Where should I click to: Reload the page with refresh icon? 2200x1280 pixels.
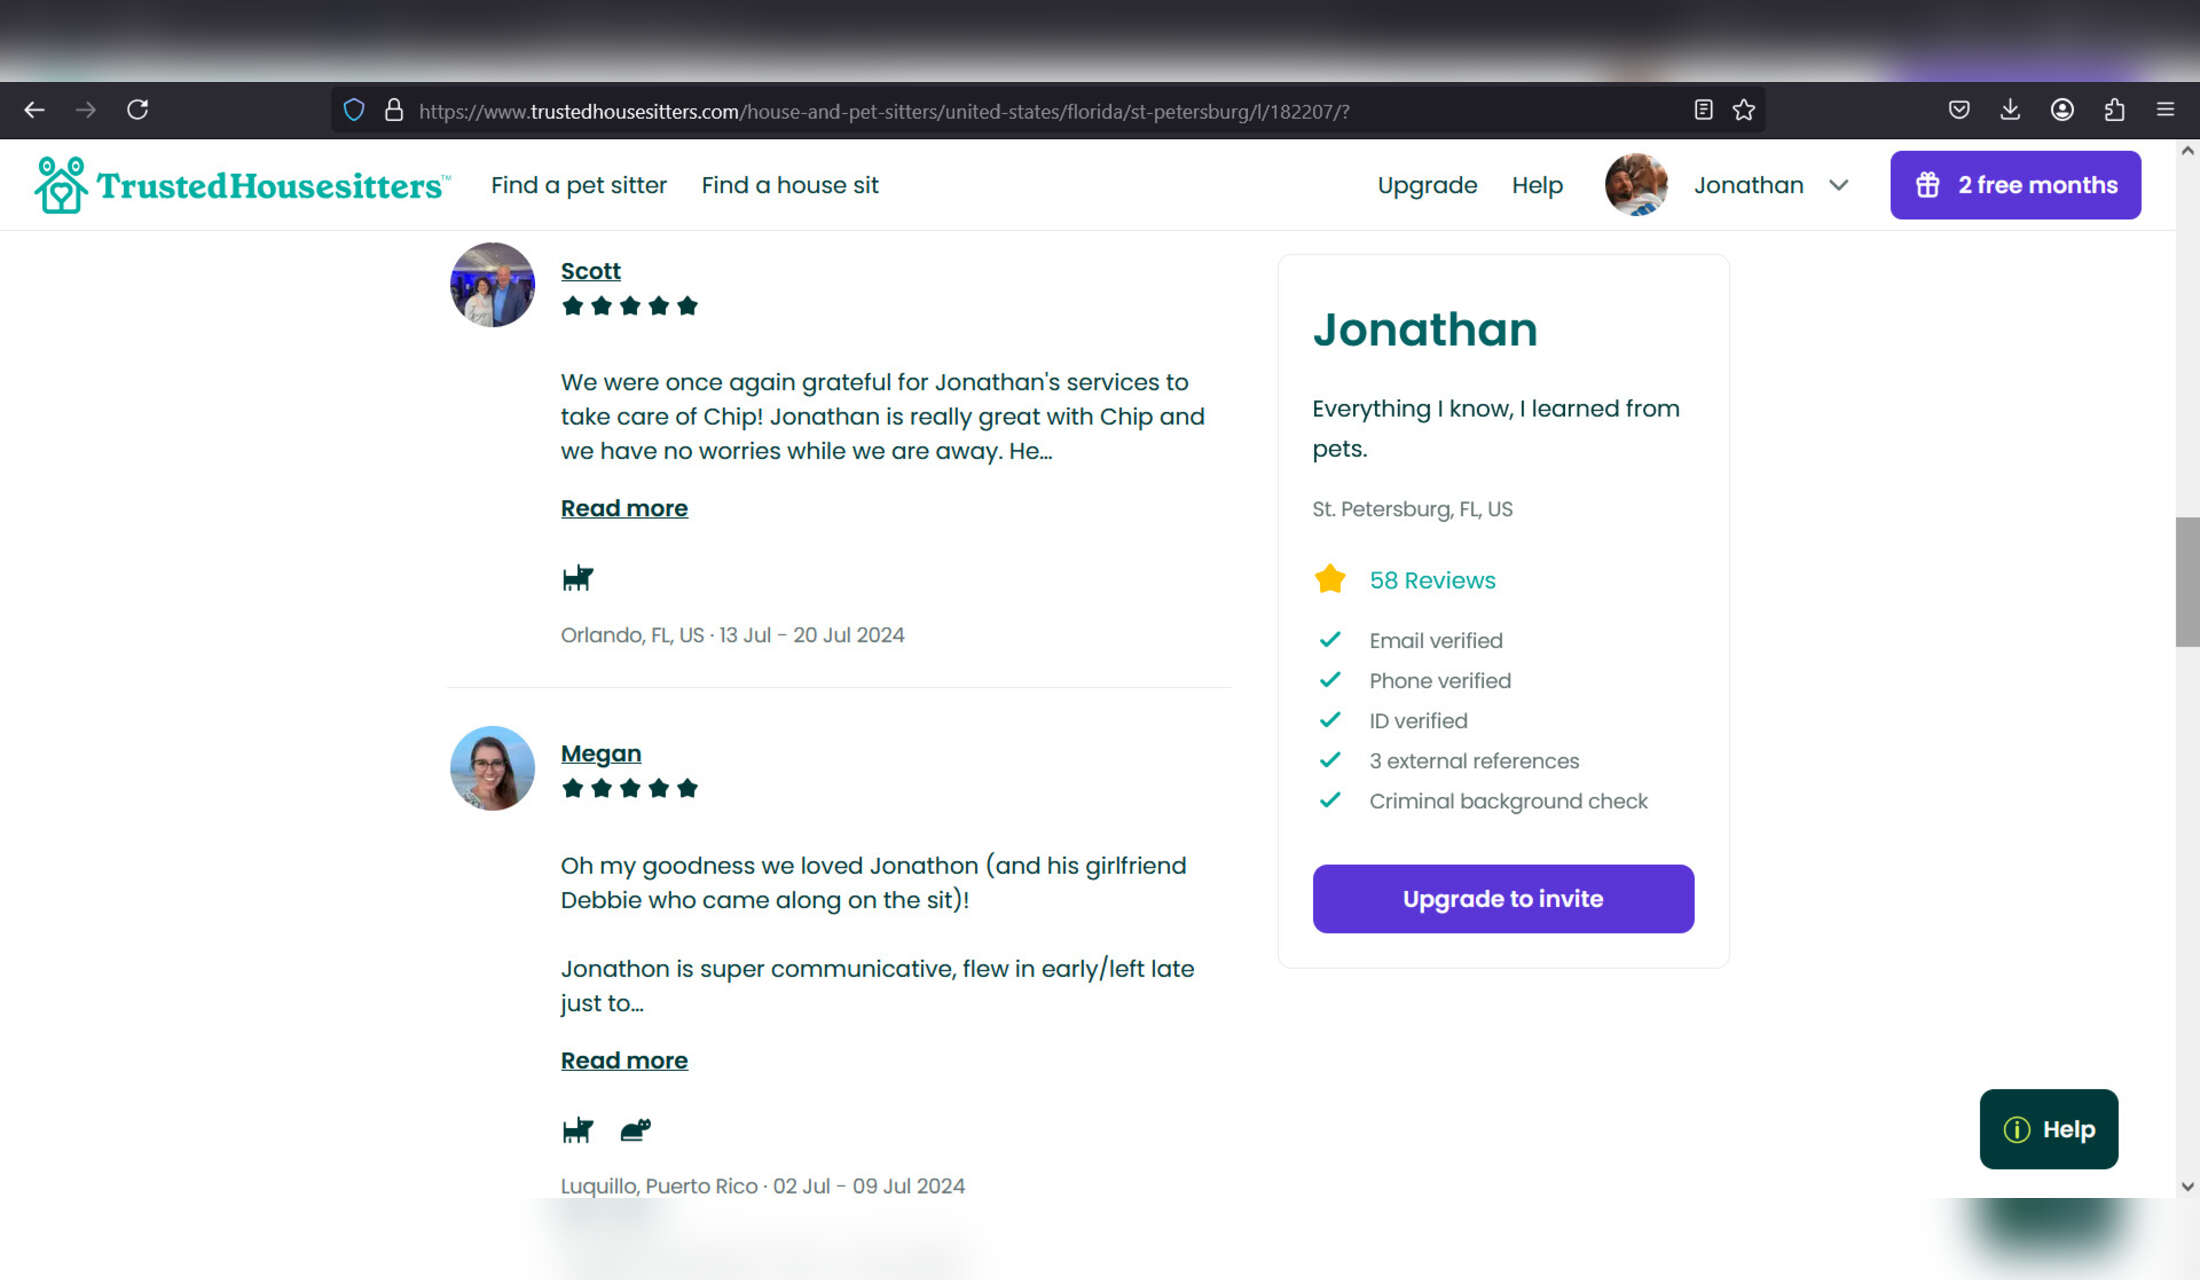(137, 110)
